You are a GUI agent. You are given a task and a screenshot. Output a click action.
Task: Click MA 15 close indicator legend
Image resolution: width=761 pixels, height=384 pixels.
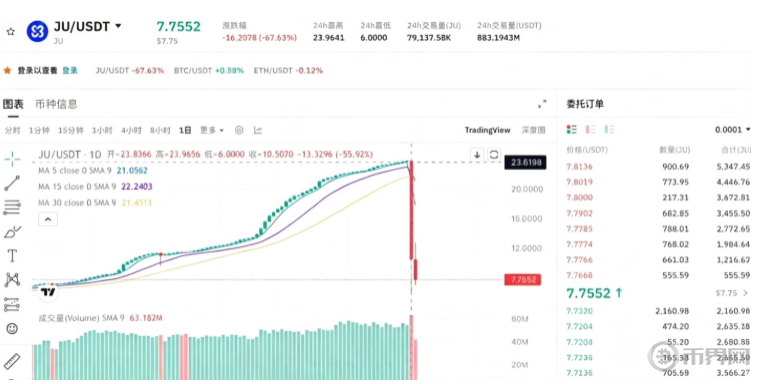(96, 186)
